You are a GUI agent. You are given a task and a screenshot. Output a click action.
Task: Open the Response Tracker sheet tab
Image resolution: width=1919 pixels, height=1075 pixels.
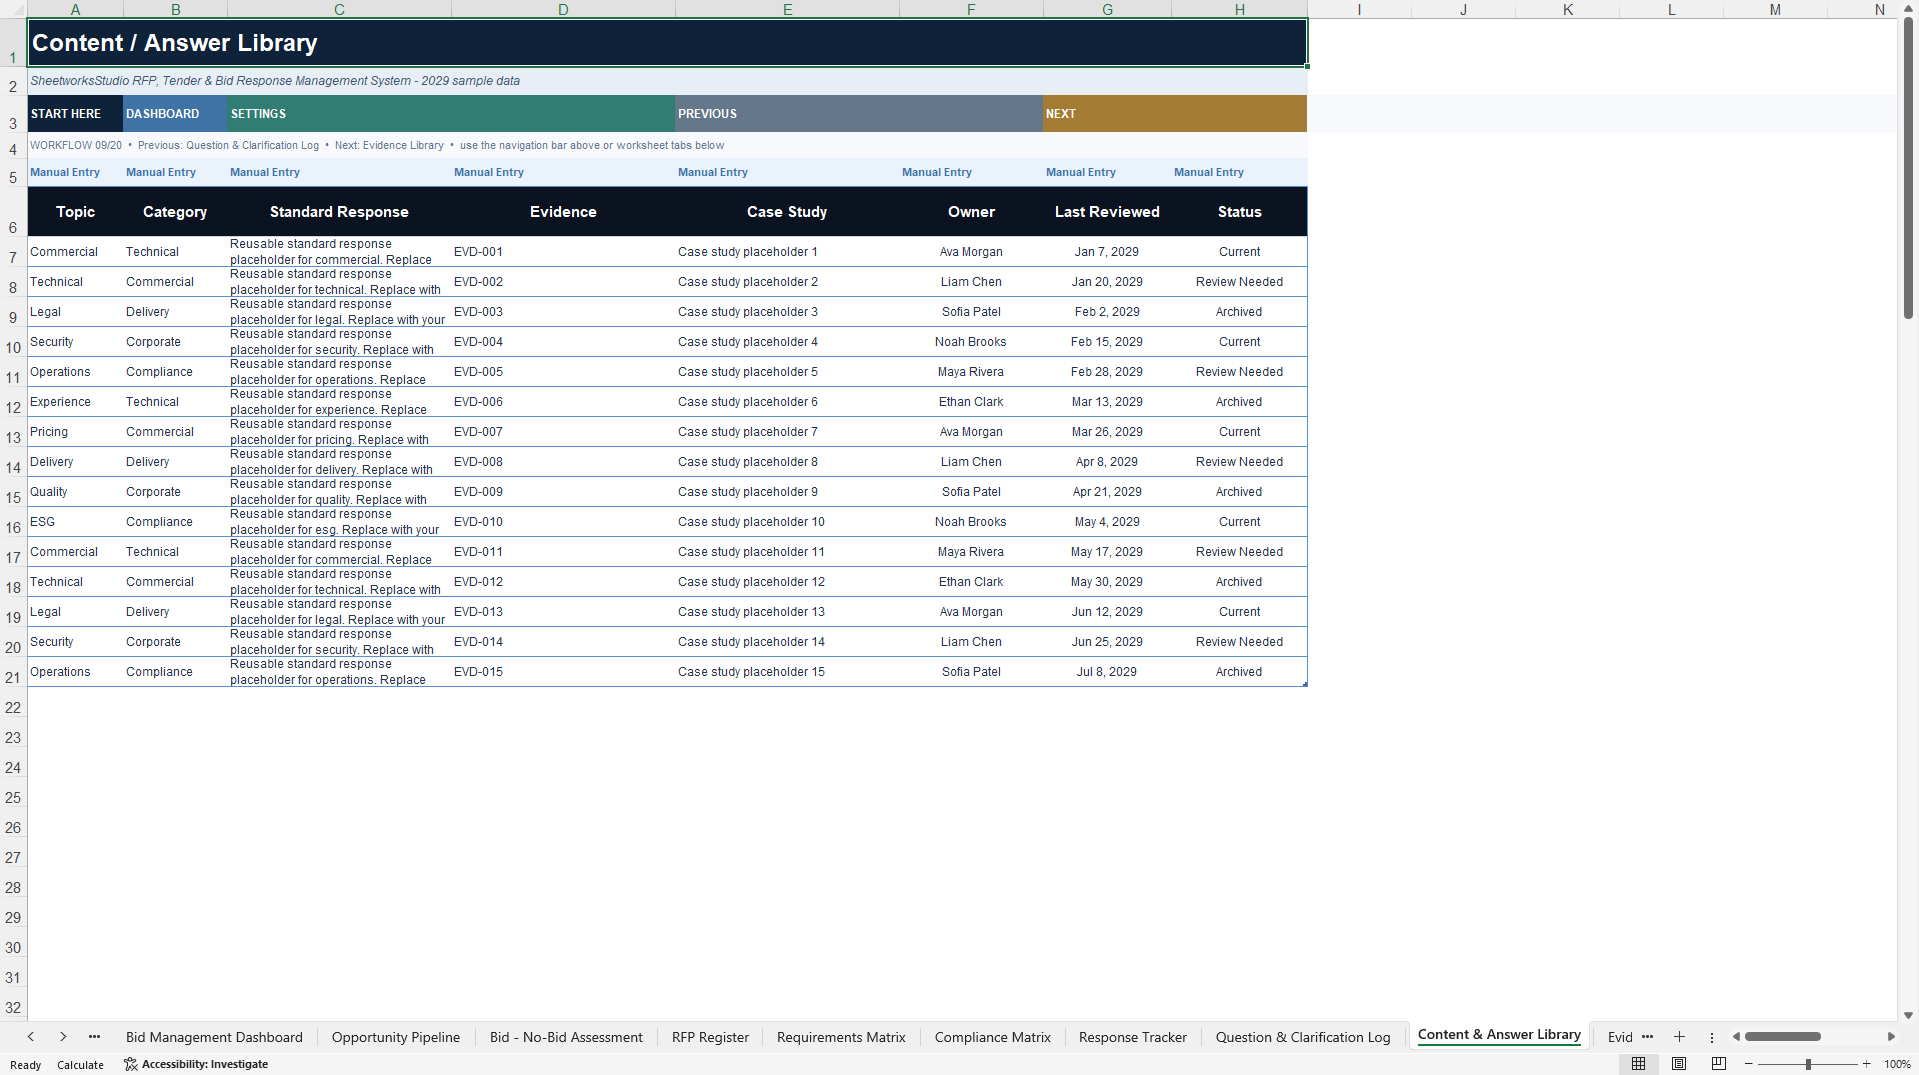(x=1133, y=1037)
